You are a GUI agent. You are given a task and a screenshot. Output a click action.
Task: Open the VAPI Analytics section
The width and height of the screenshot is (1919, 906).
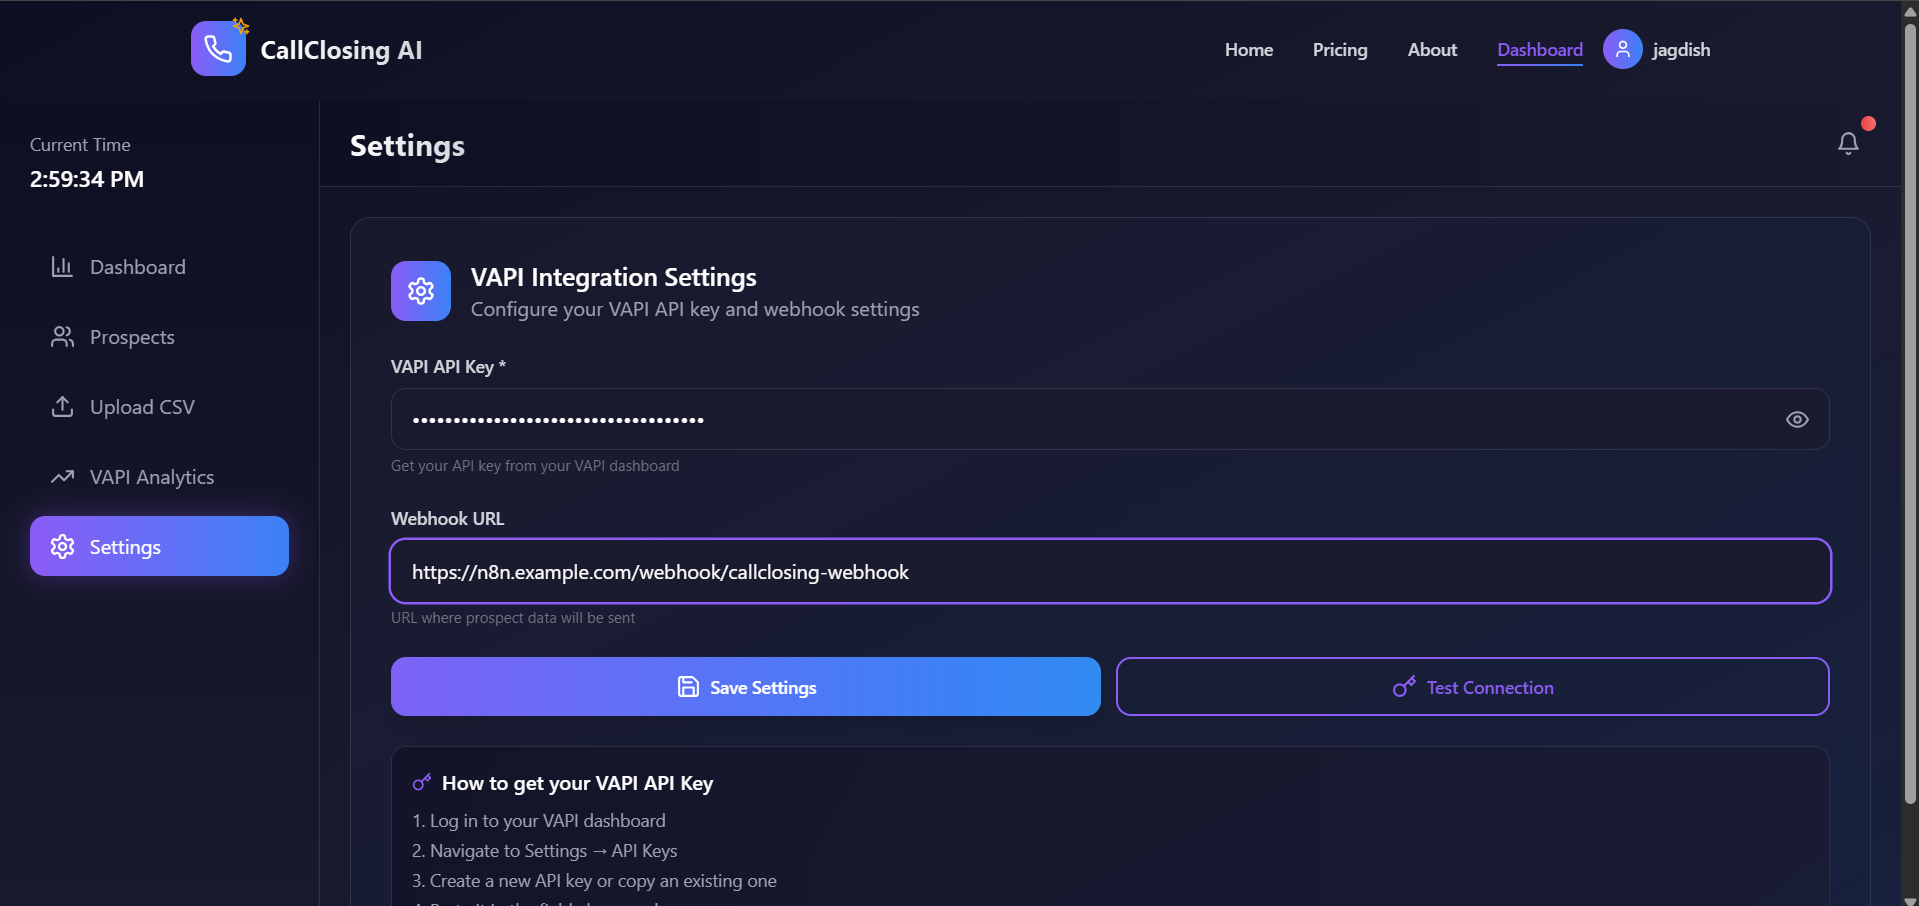click(159, 477)
